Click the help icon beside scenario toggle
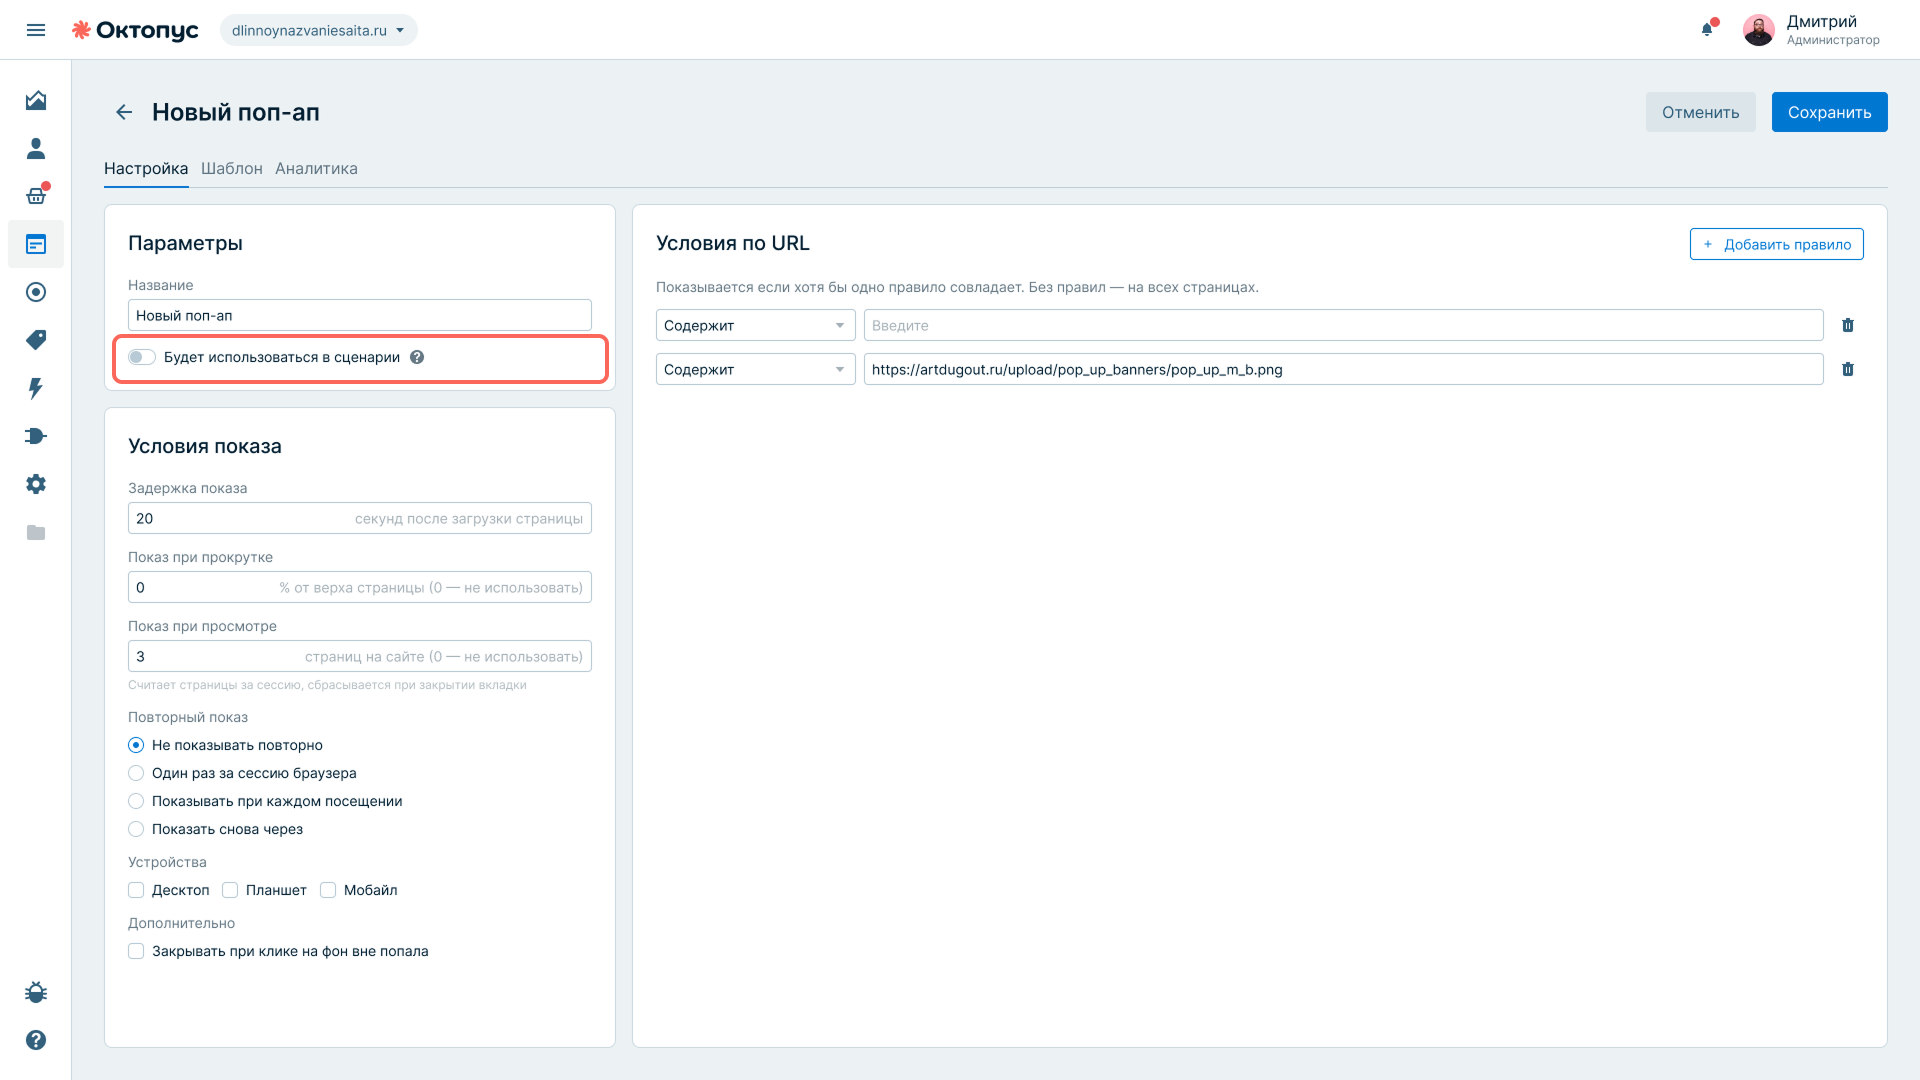The image size is (1920, 1080). 417,357
